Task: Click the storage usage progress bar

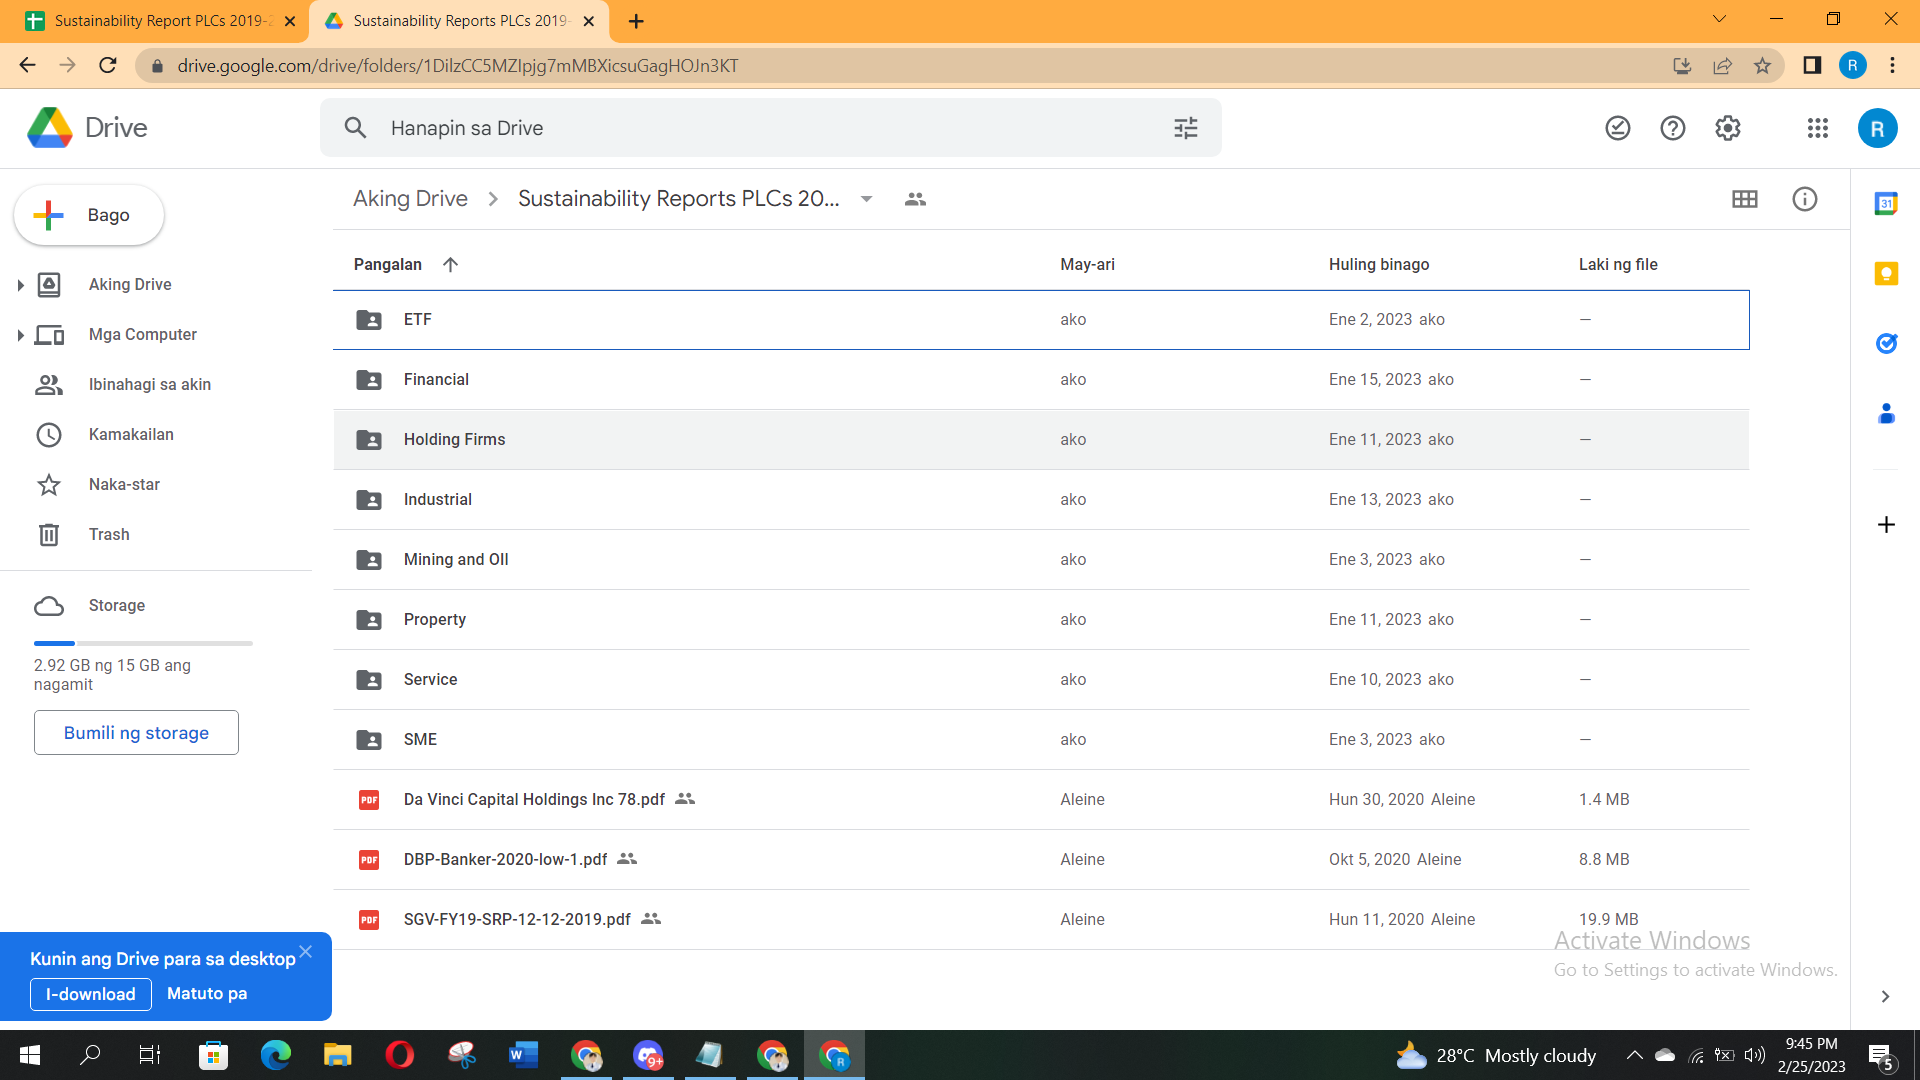Action: [143, 643]
